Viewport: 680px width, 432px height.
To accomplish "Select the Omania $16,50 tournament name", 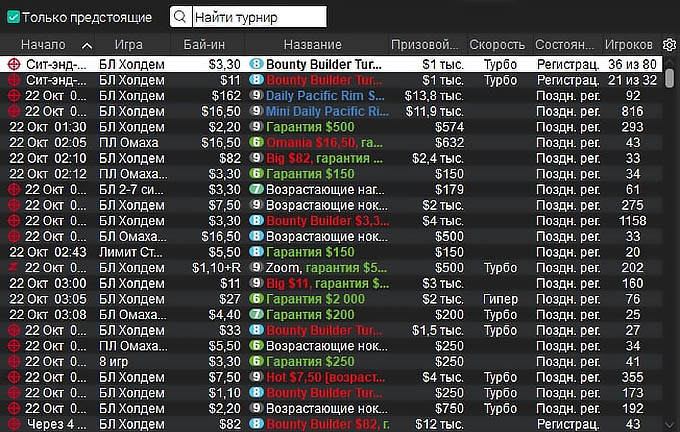I will pyautogui.click(x=324, y=143).
